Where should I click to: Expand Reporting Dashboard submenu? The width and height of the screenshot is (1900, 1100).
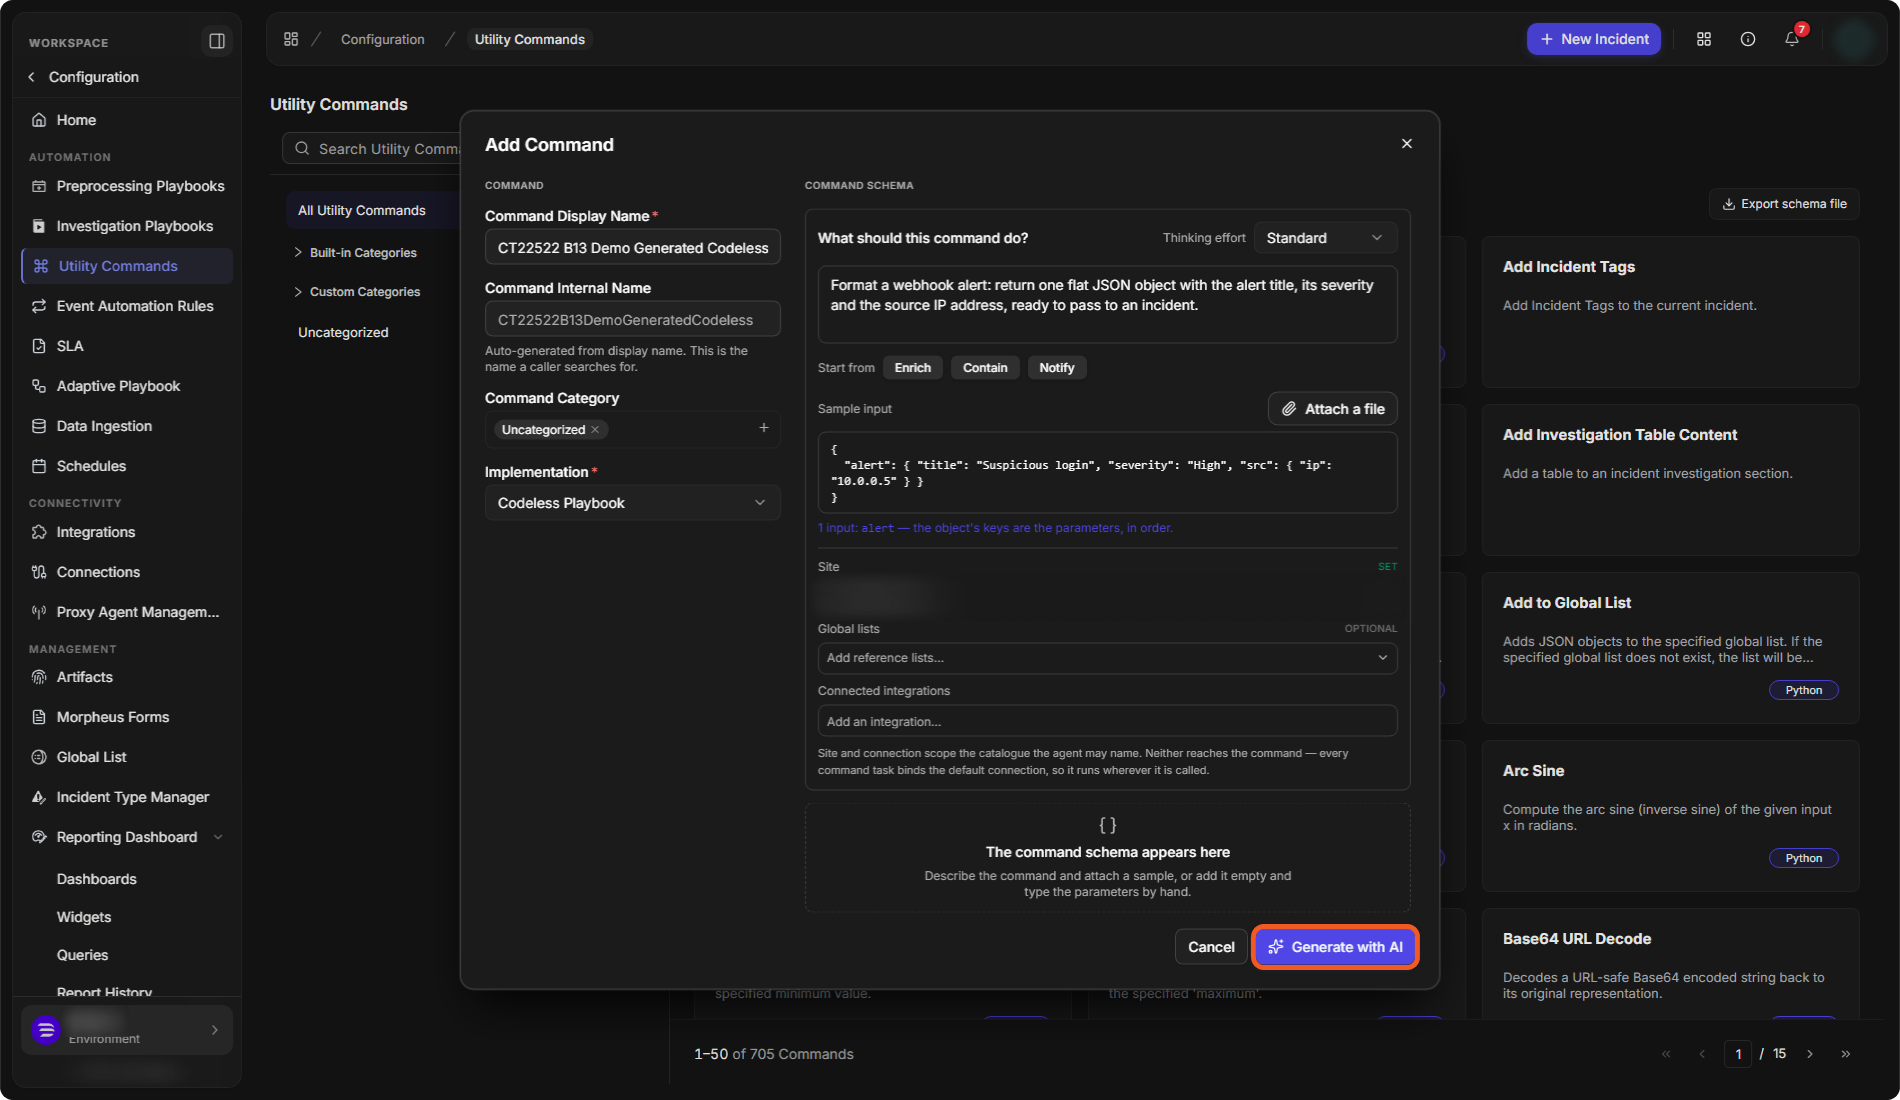coord(218,837)
